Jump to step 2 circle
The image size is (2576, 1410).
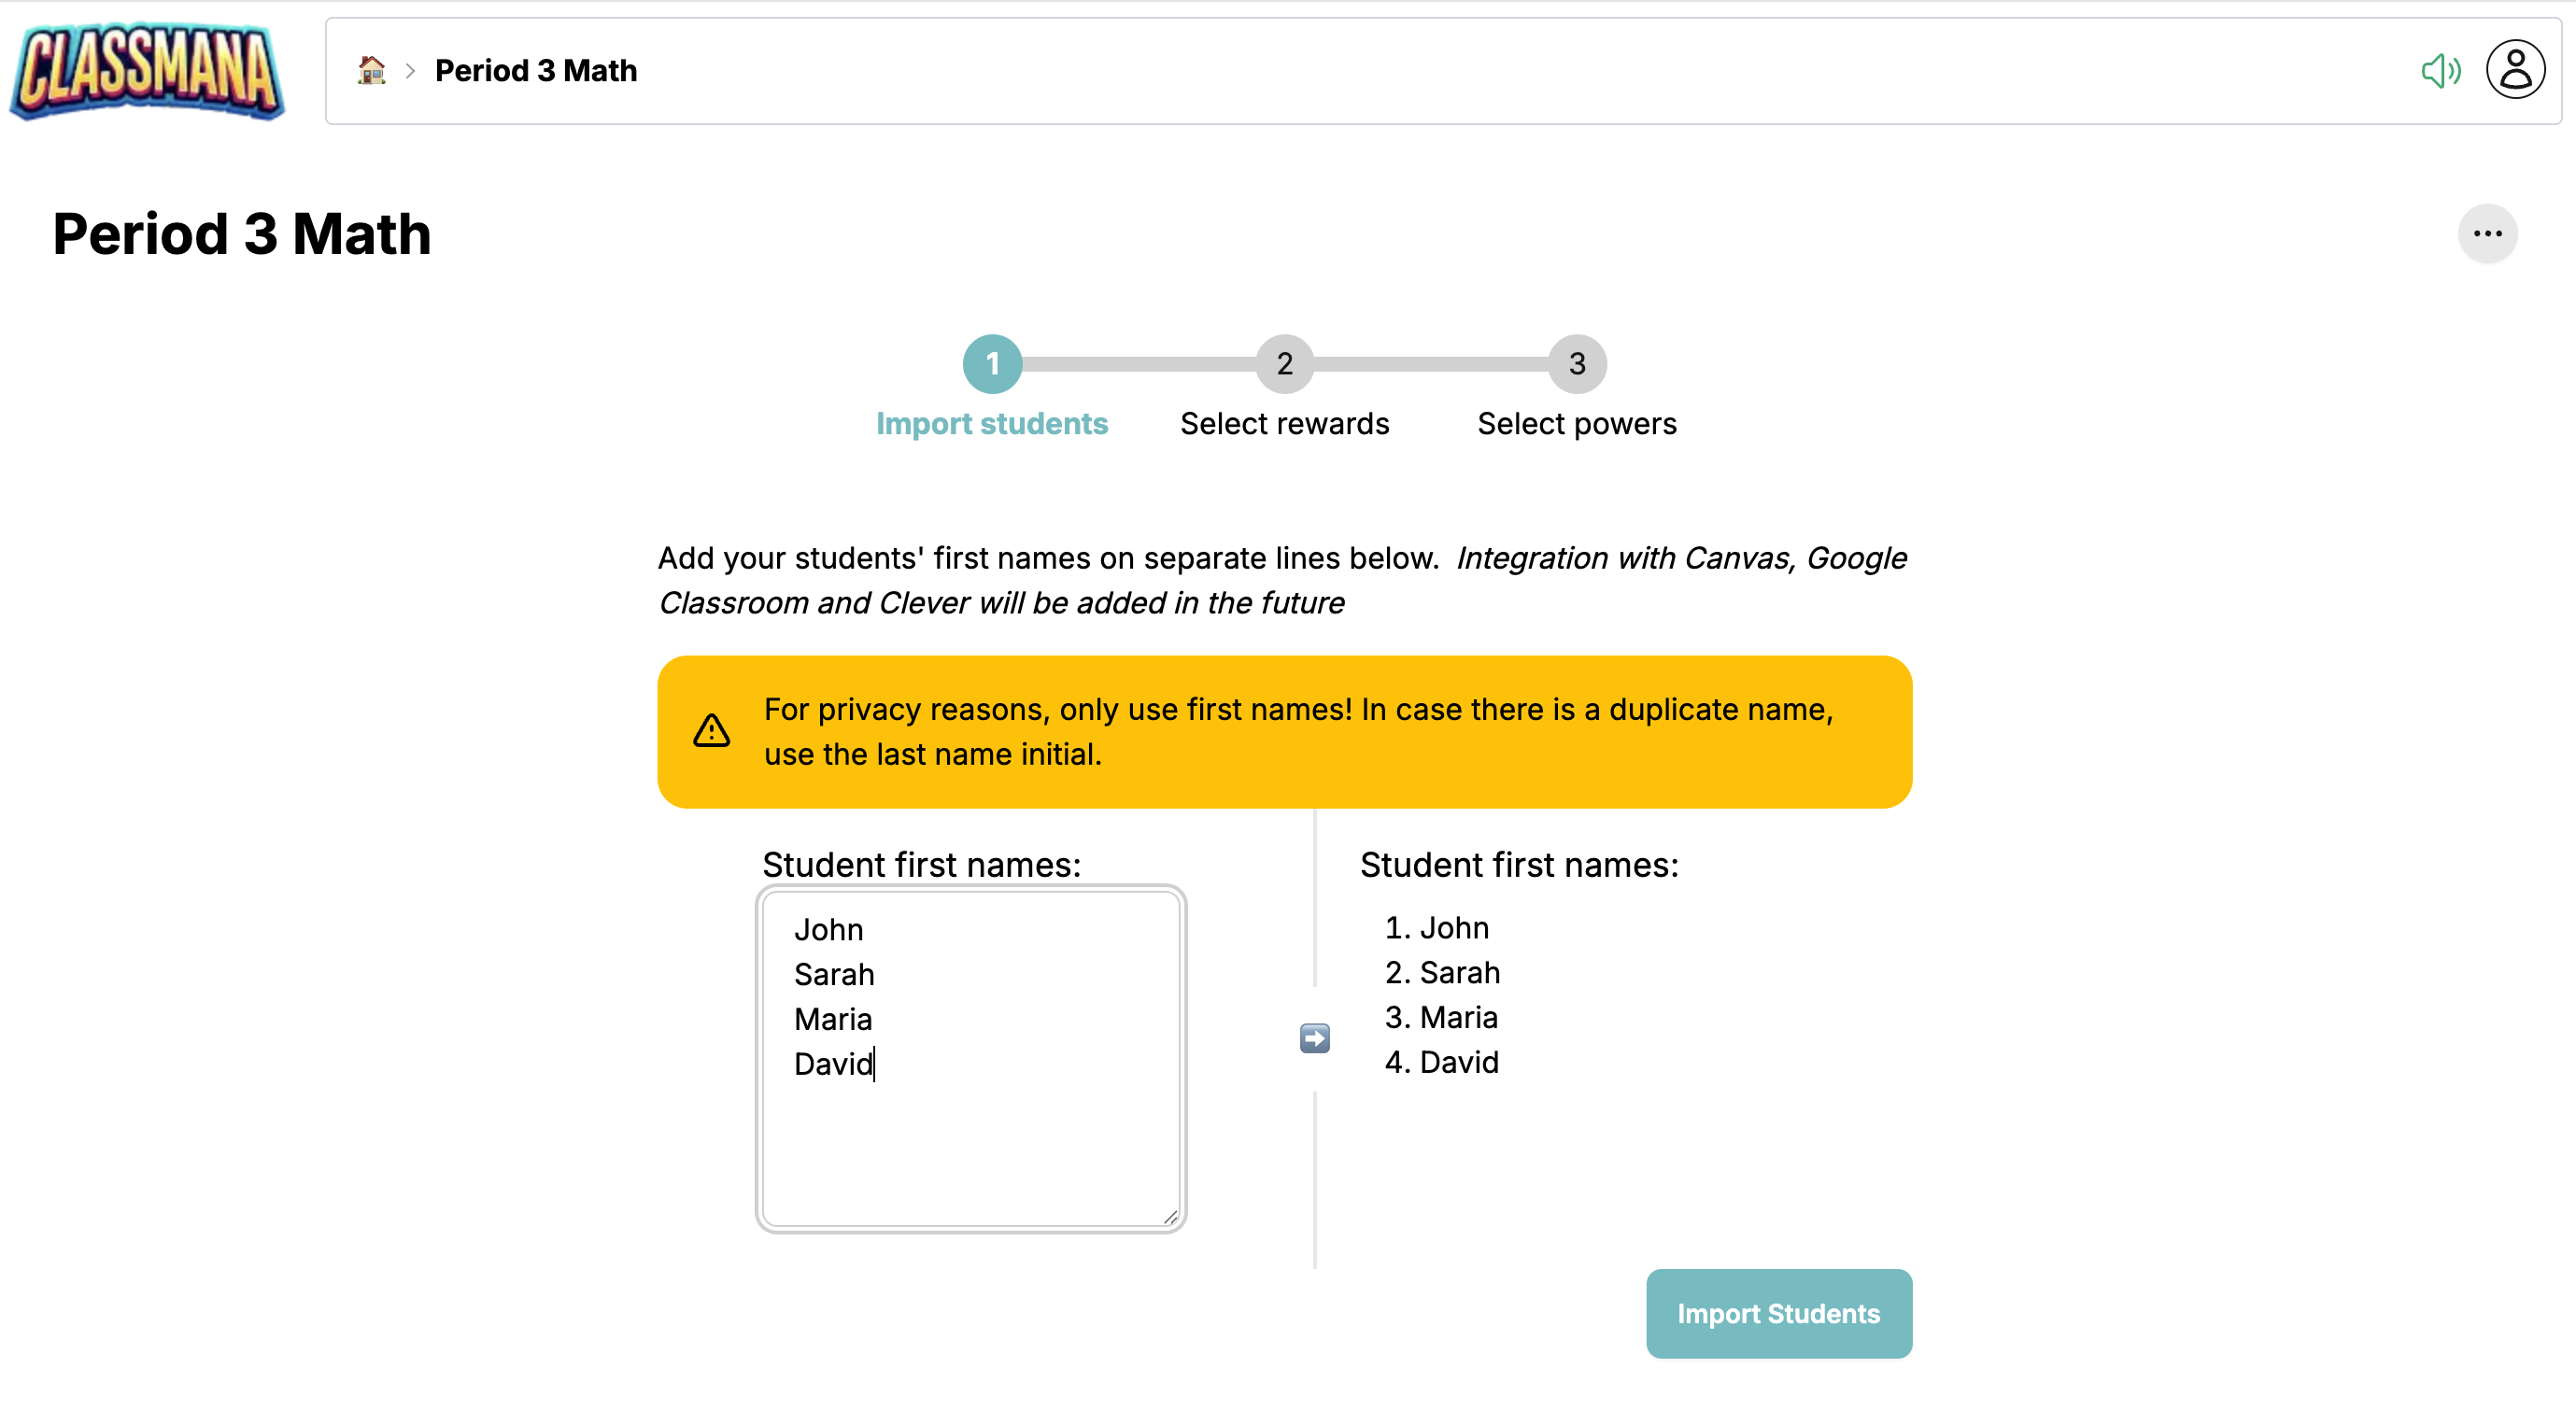coord(1284,364)
